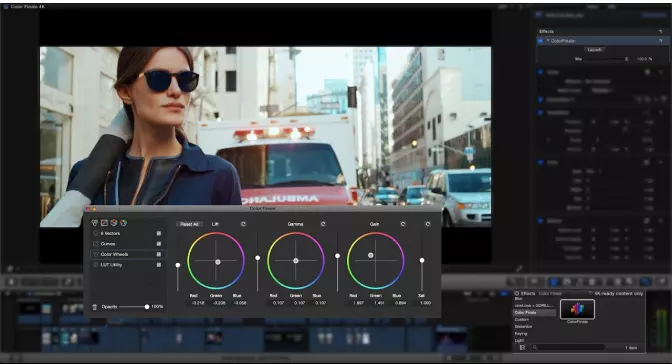Select Distortion category in effects browser
Image resolution: width=672 pixels, height=364 pixels.
[523, 327]
